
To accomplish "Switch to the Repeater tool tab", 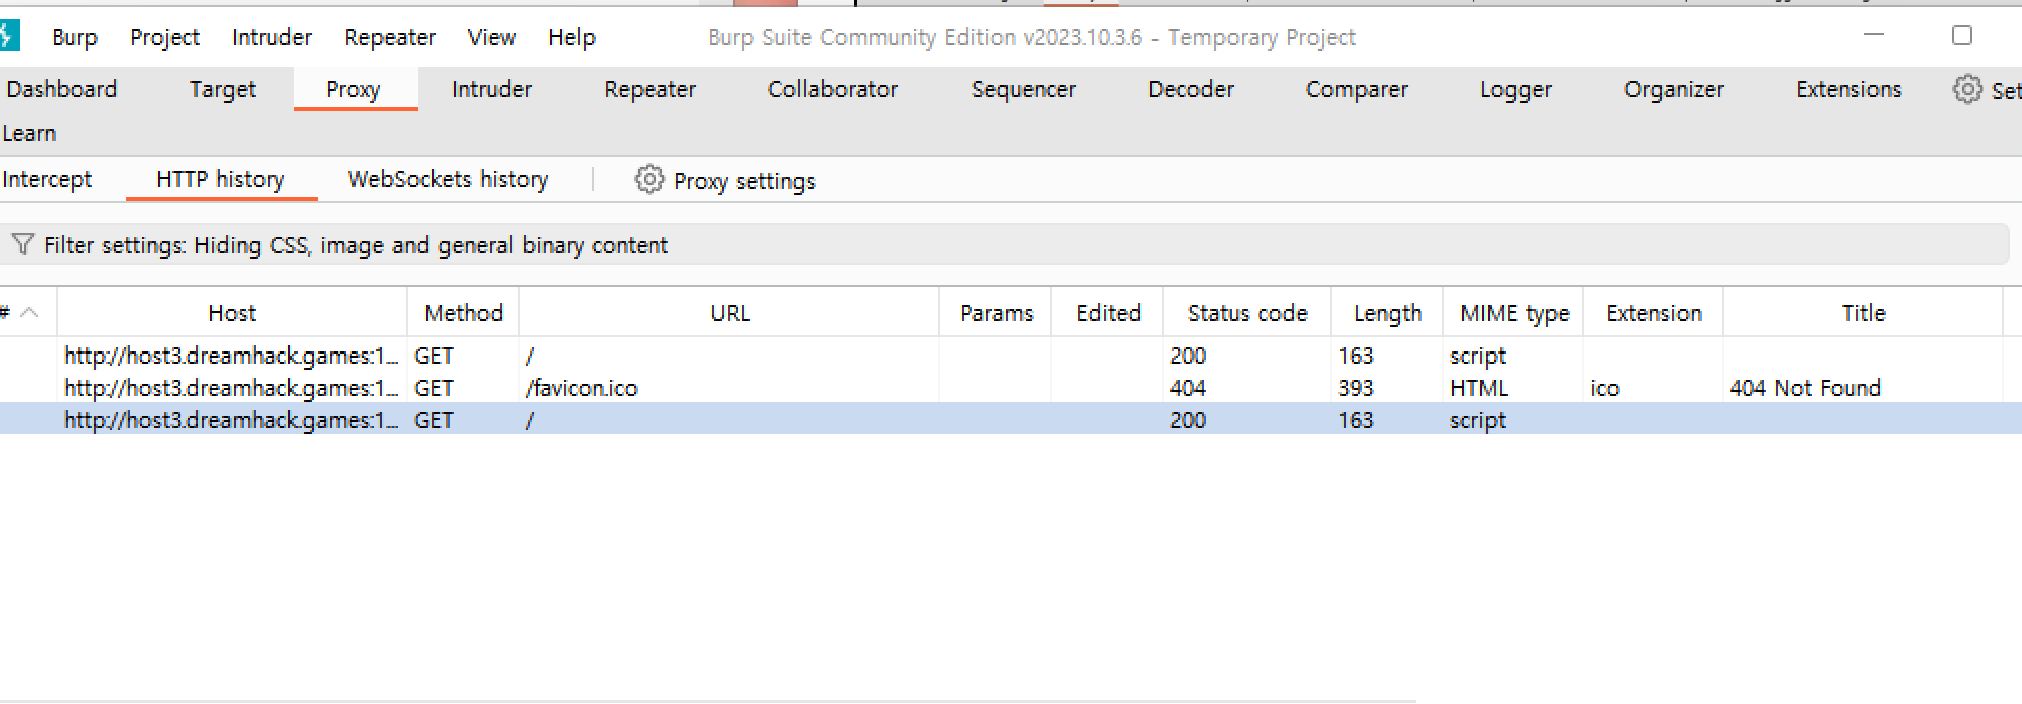I will 649,89.
